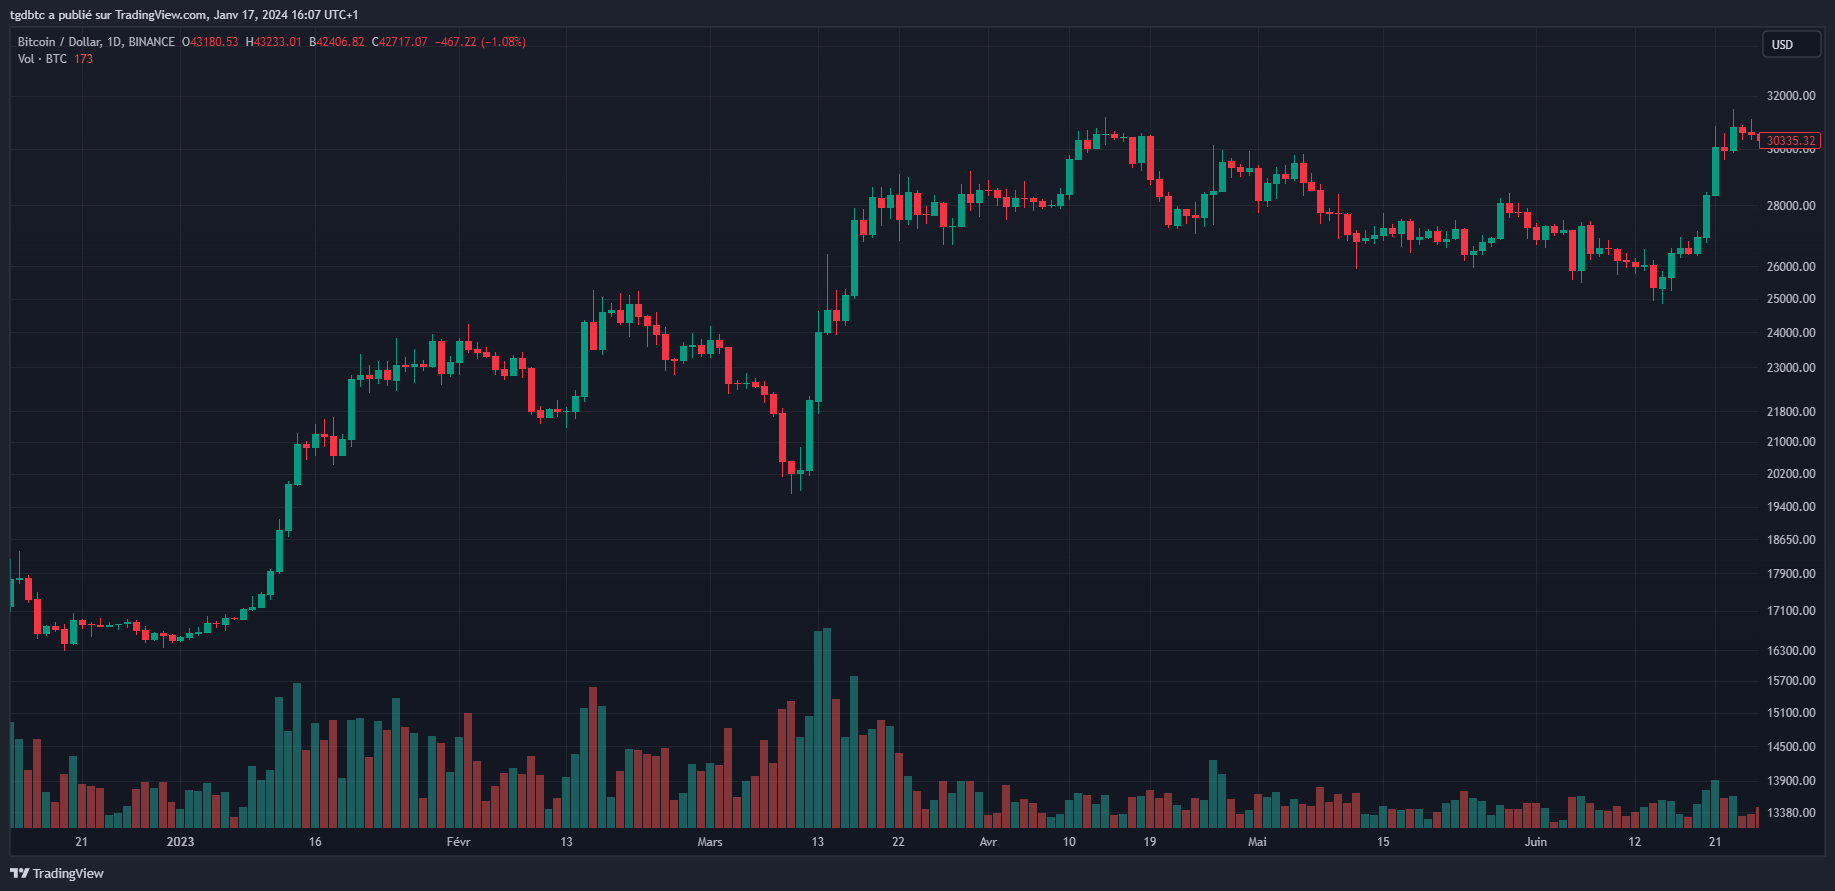Hide the volume histogram by clicking its 173 value
Screen dimensions: 1835x891
(84, 58)
